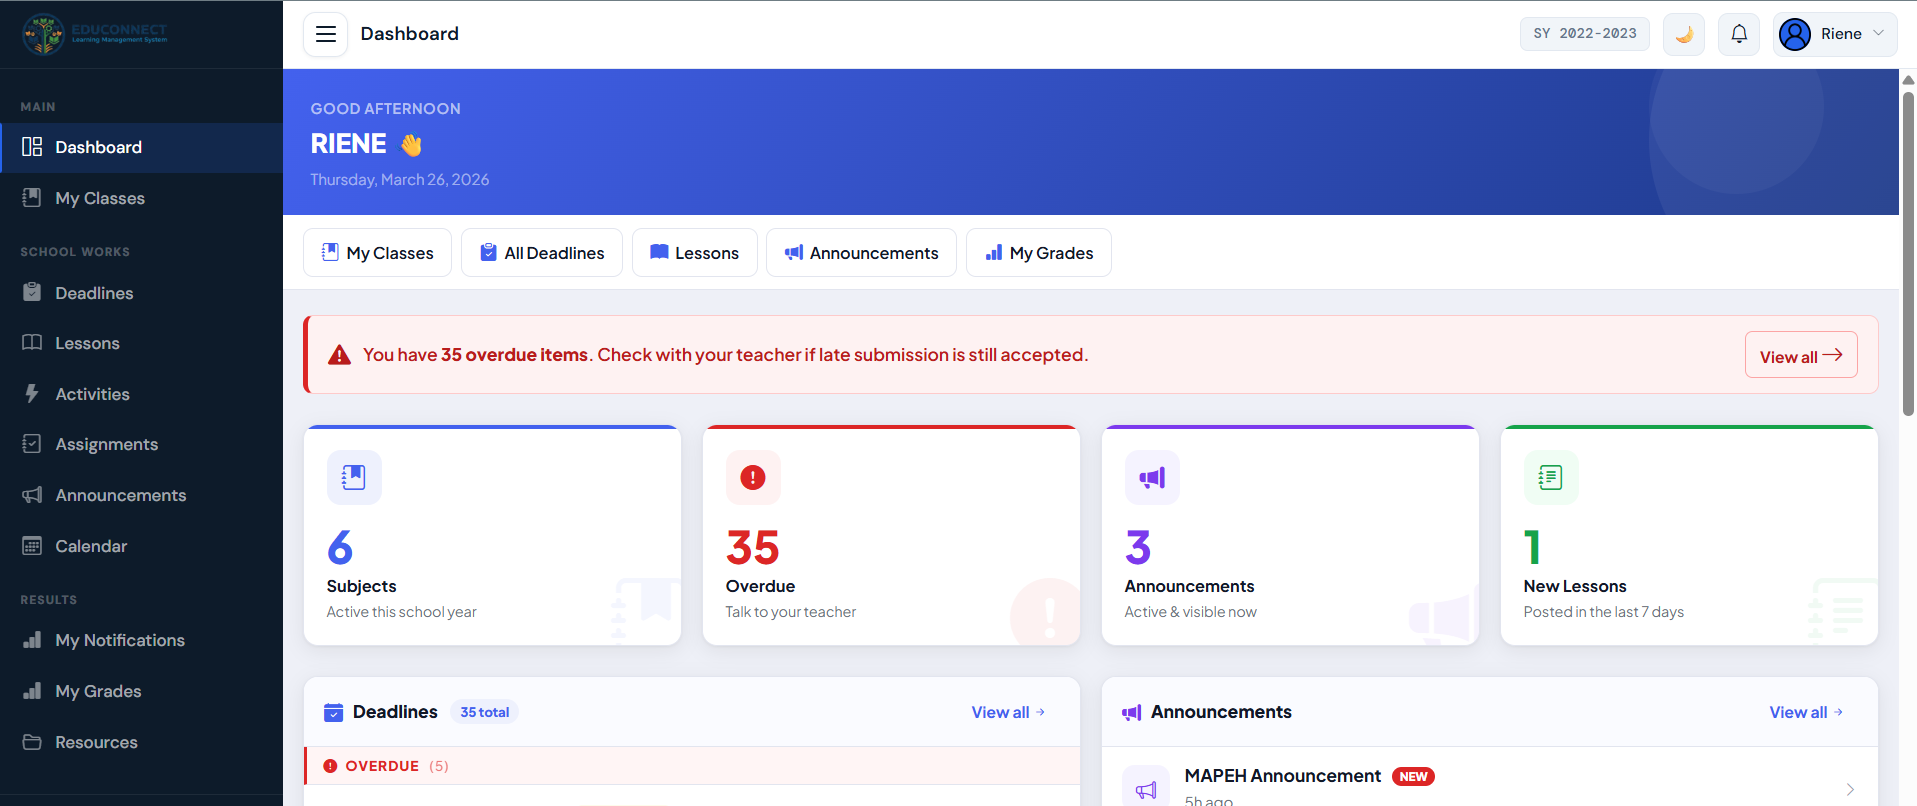Click the All Deadlines quick-link button

pyautogui.click(x=542, y=253)
